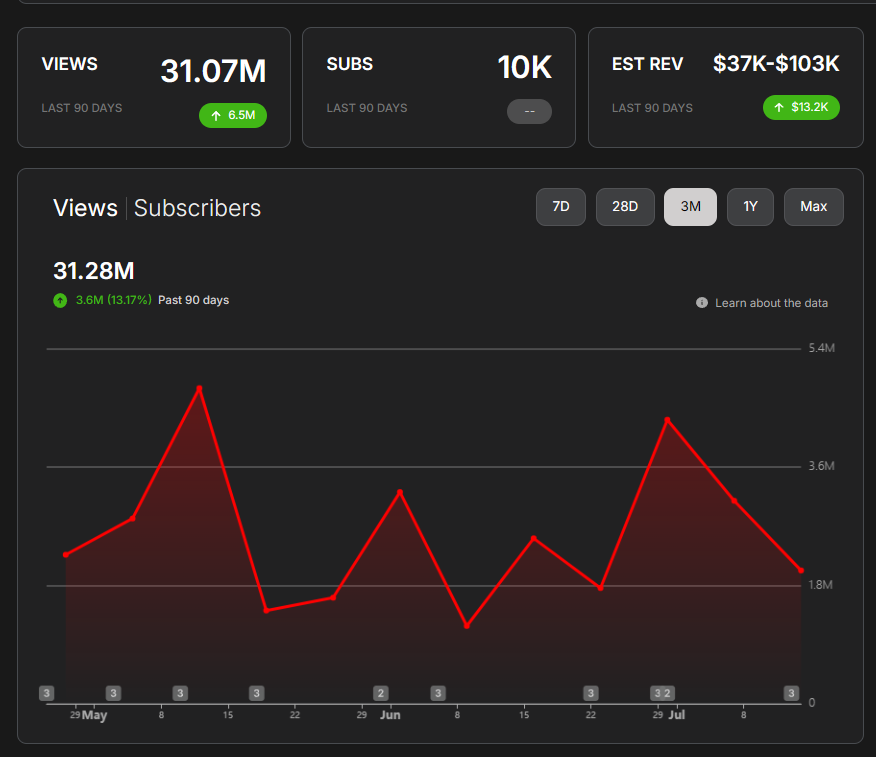Switch to the Subscribers chart tab
The height and width of the screenshot is (757, 876).
coord(197,208)
